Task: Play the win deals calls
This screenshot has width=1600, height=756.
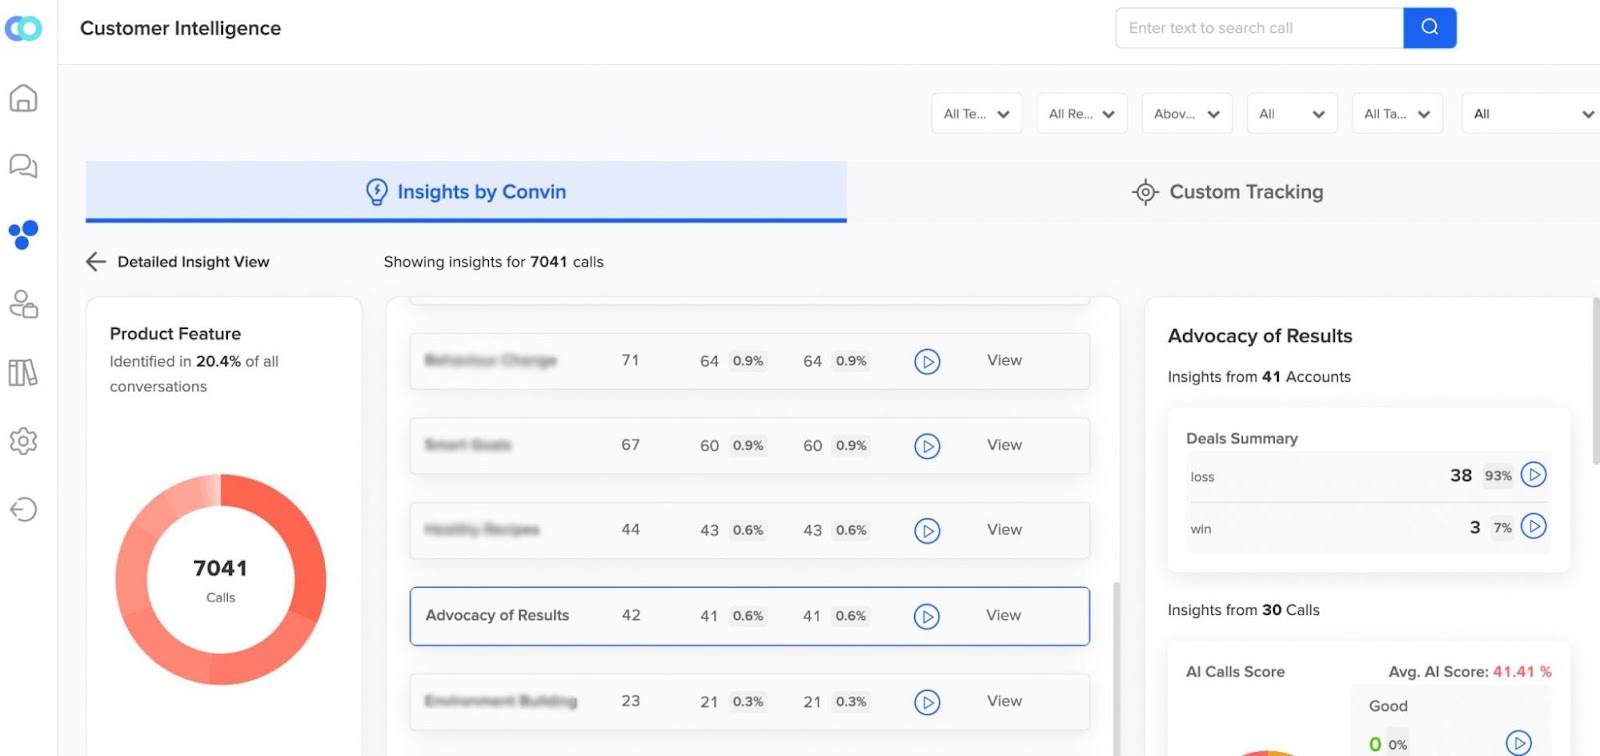Action: (1533, 526)
